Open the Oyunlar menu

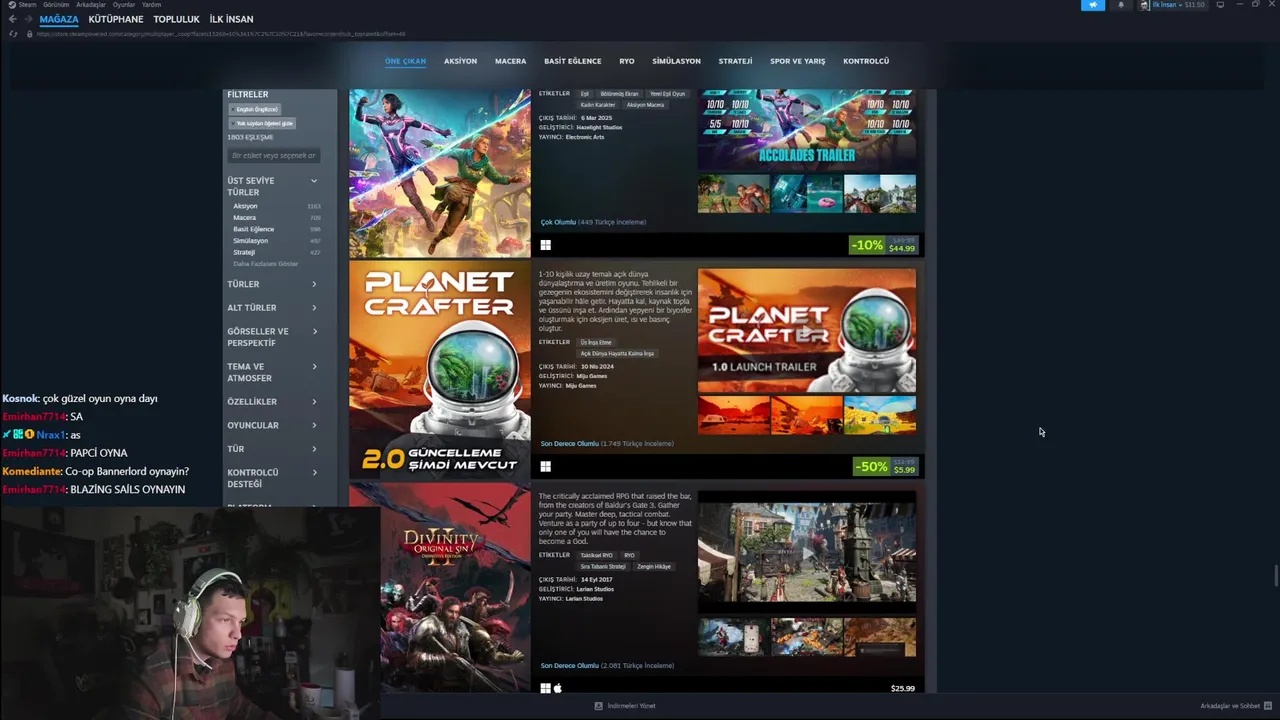click(123, 5)
